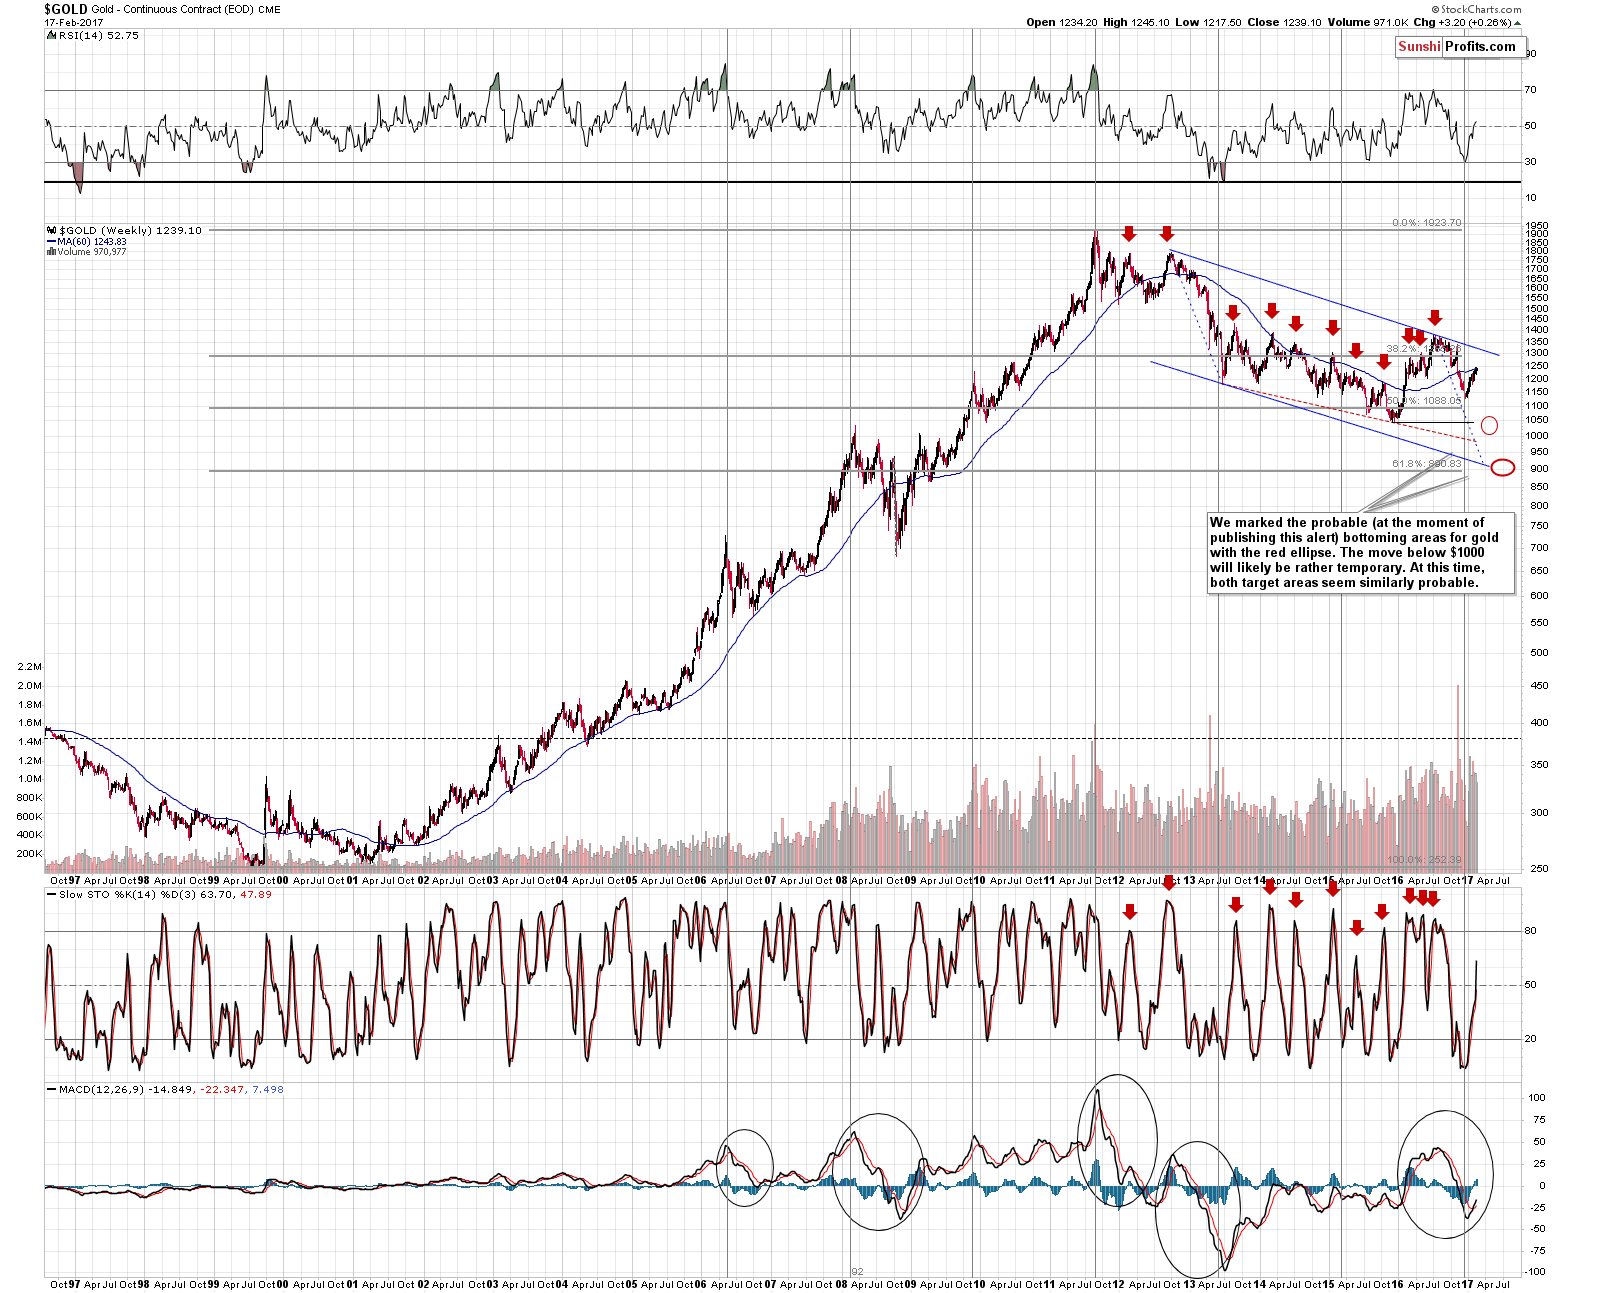1615x1293 pixels.
Task: Click the SunshineProfits.com logo
Action: 1459,46
